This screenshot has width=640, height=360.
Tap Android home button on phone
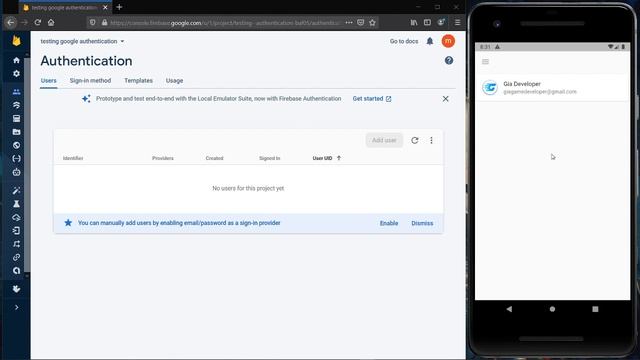coord(552,309)
